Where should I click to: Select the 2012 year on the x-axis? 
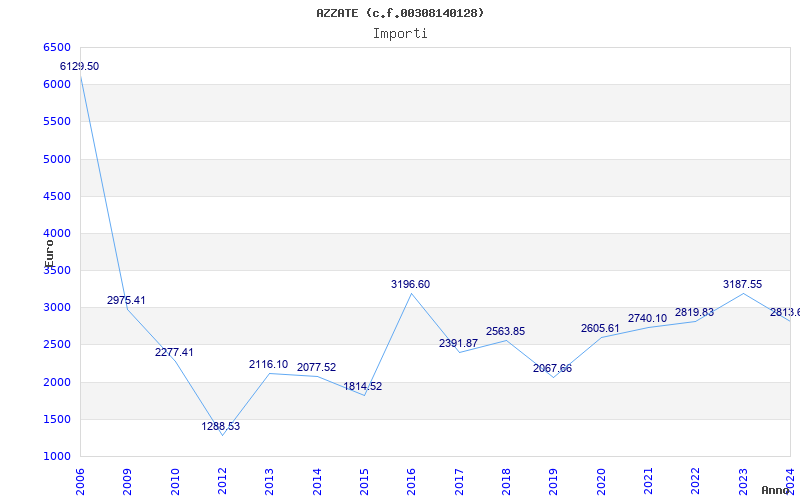pos(222,482)
